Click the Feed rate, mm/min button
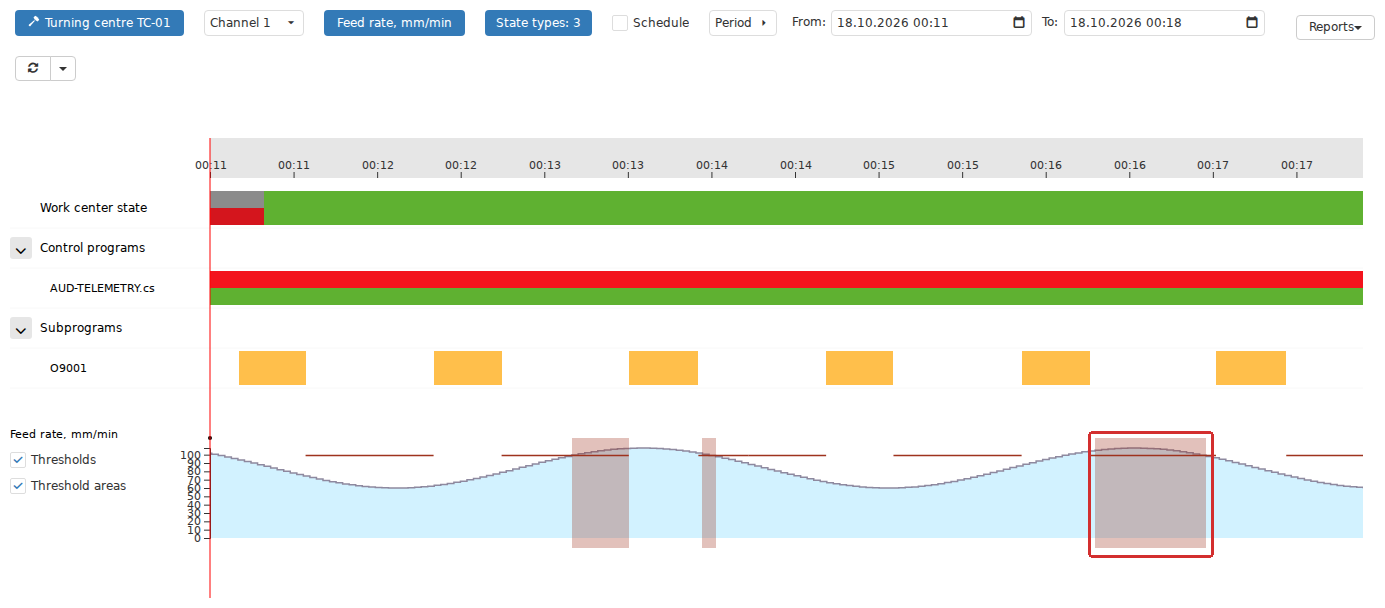 pos(394,23)
